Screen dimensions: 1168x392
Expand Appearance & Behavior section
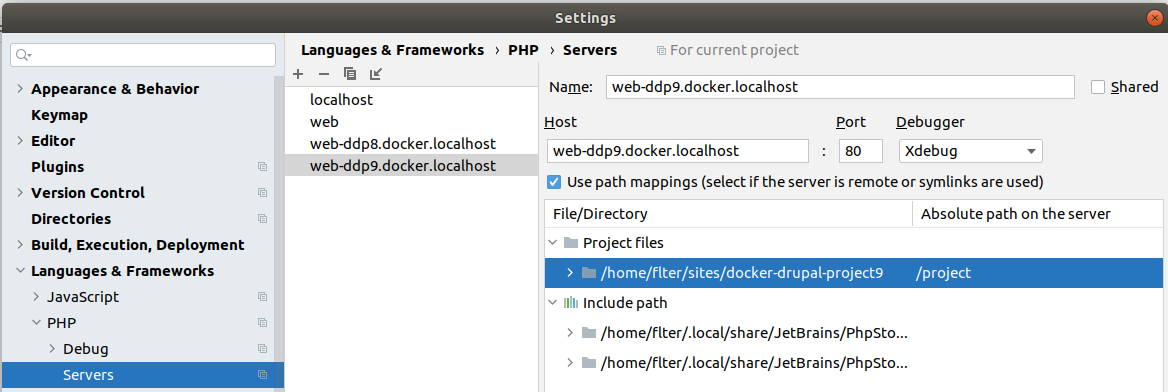coord(19,89)
